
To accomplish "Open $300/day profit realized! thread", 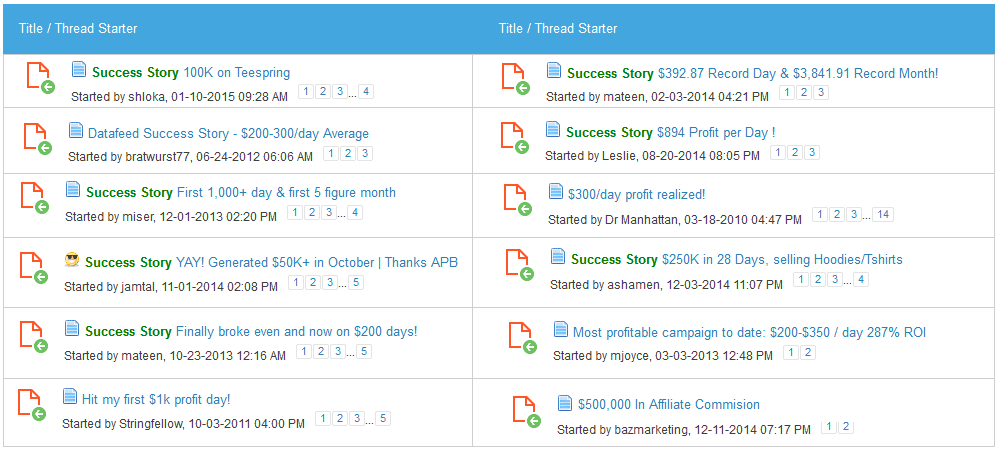I will coord(636,194).
